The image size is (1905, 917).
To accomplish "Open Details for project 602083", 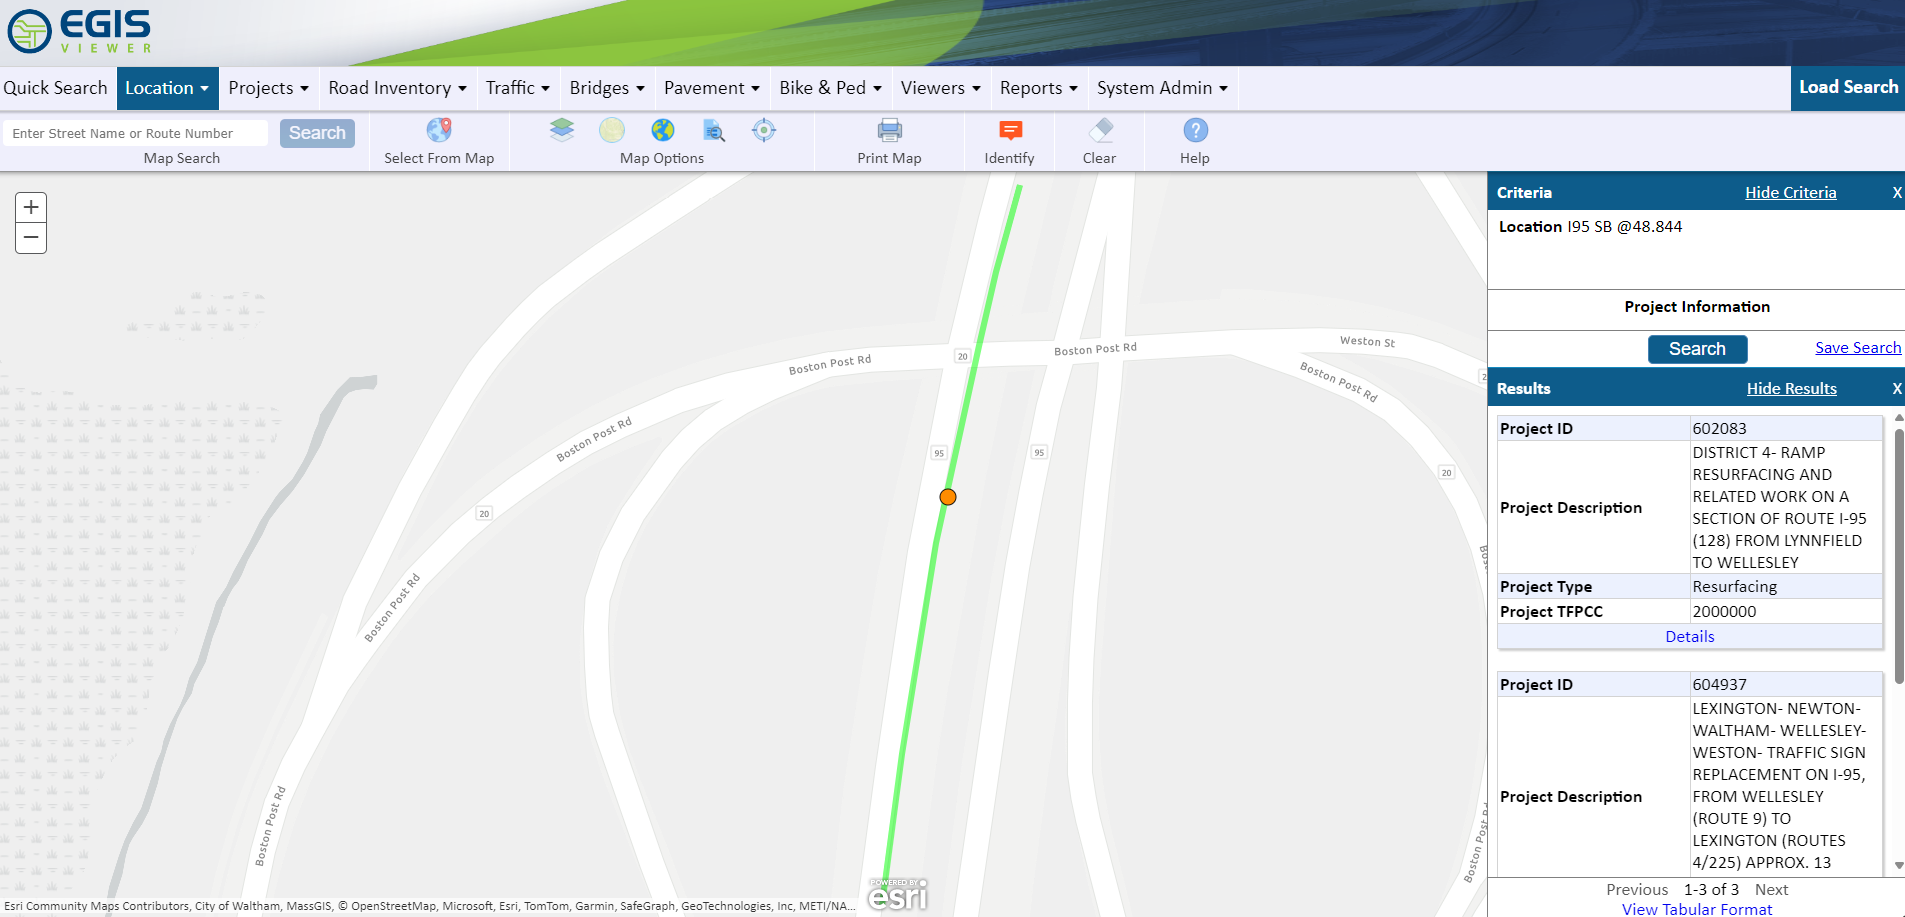I will (x=1689, y=636).
